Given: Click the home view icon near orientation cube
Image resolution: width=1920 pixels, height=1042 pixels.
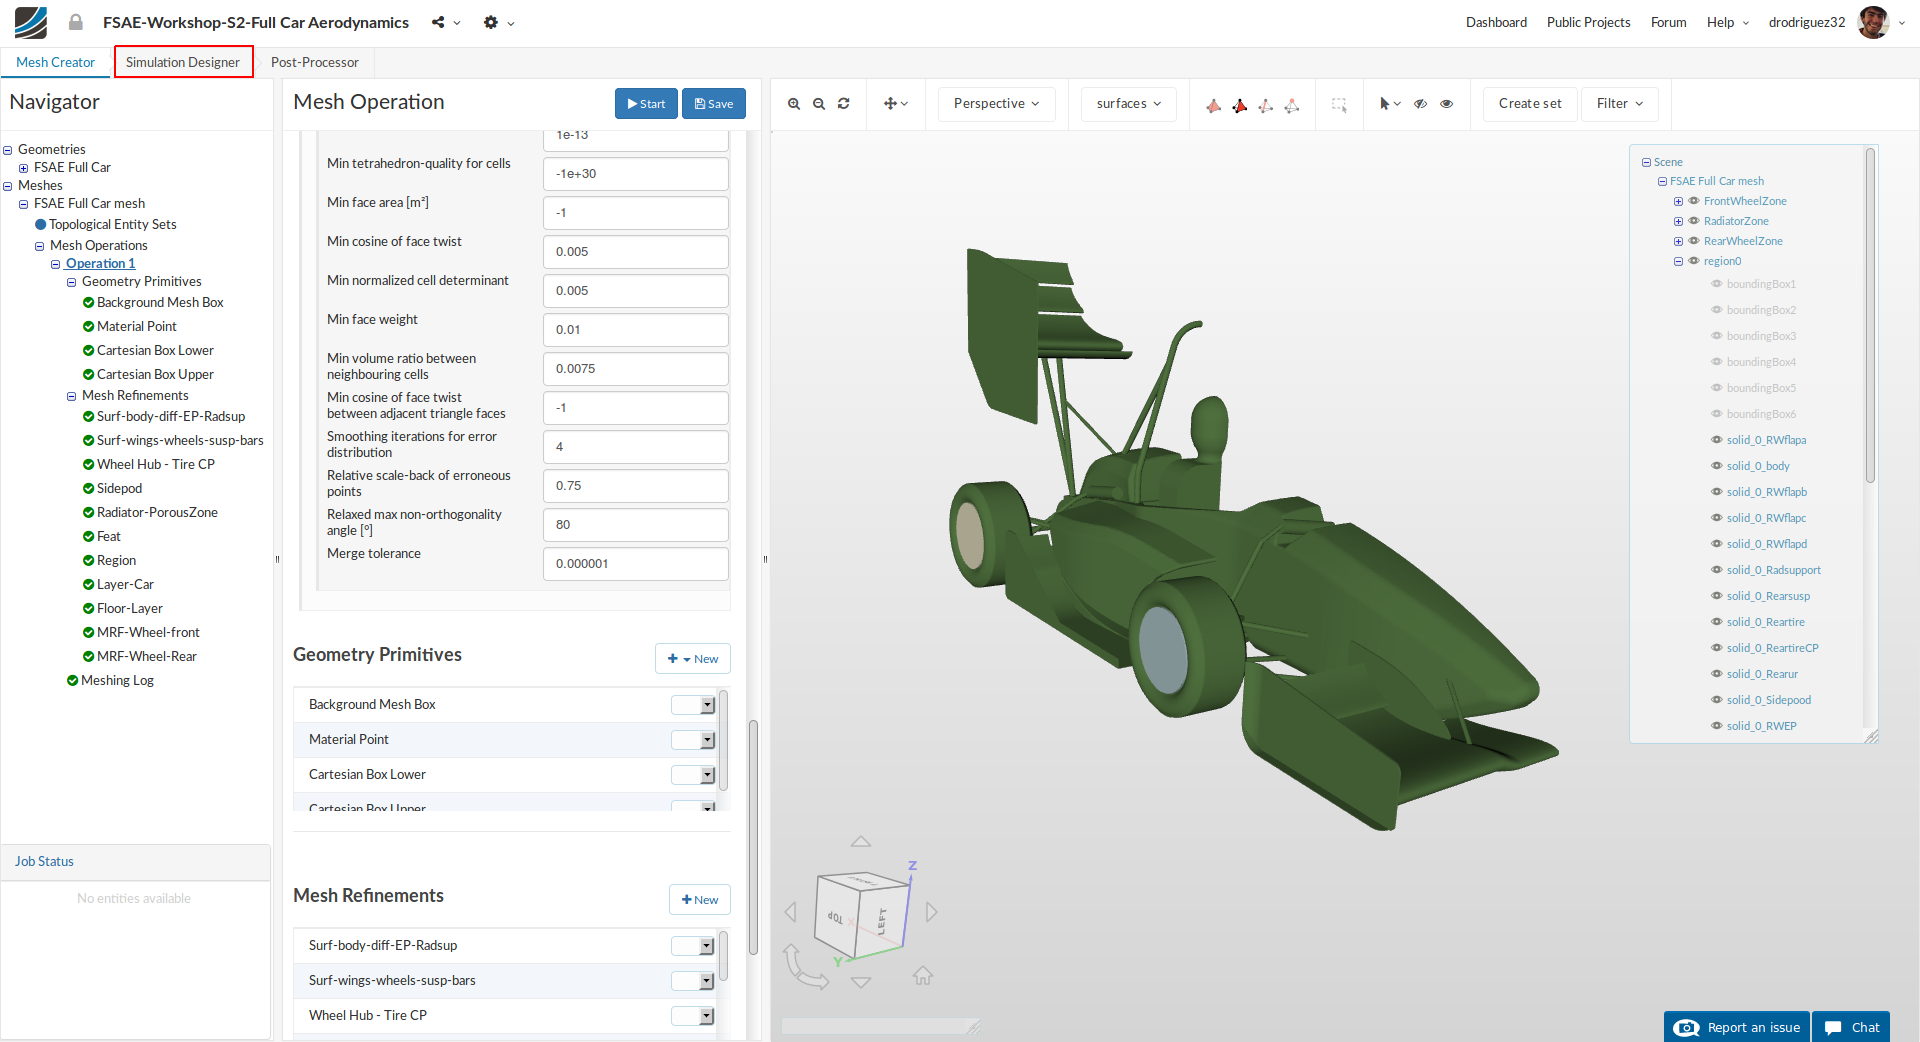Looking at the screenshot, I should point(923,975).
